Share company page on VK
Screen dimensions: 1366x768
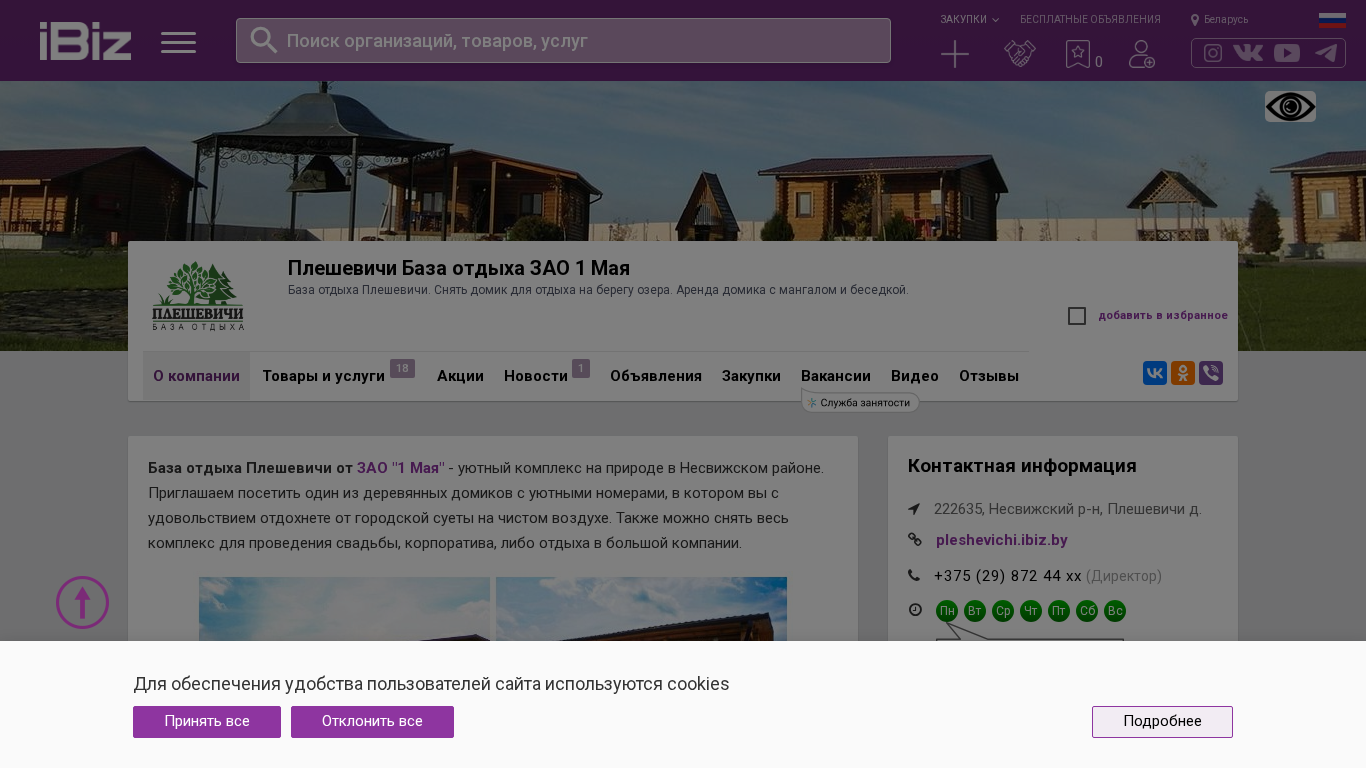[x=1155, y=373]
